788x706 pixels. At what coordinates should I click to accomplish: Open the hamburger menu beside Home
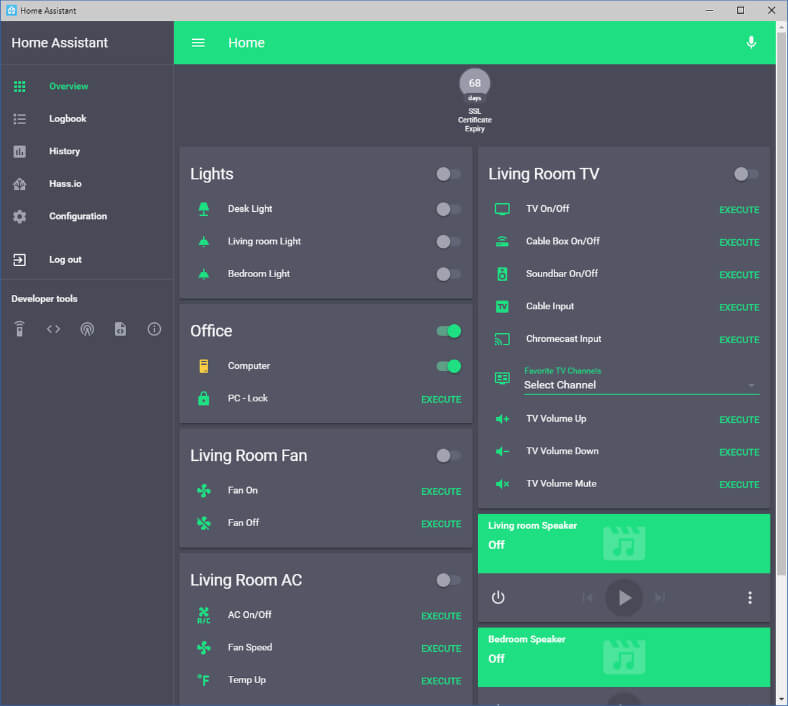click(198, 43)
